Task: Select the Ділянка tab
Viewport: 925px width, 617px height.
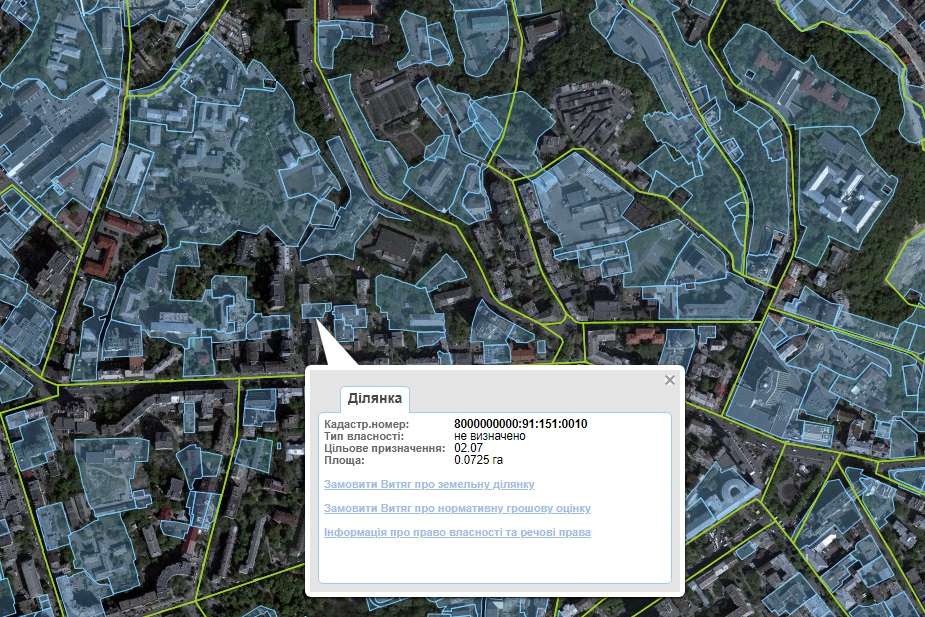Action: pyautogui.click(x=375, y=399)
